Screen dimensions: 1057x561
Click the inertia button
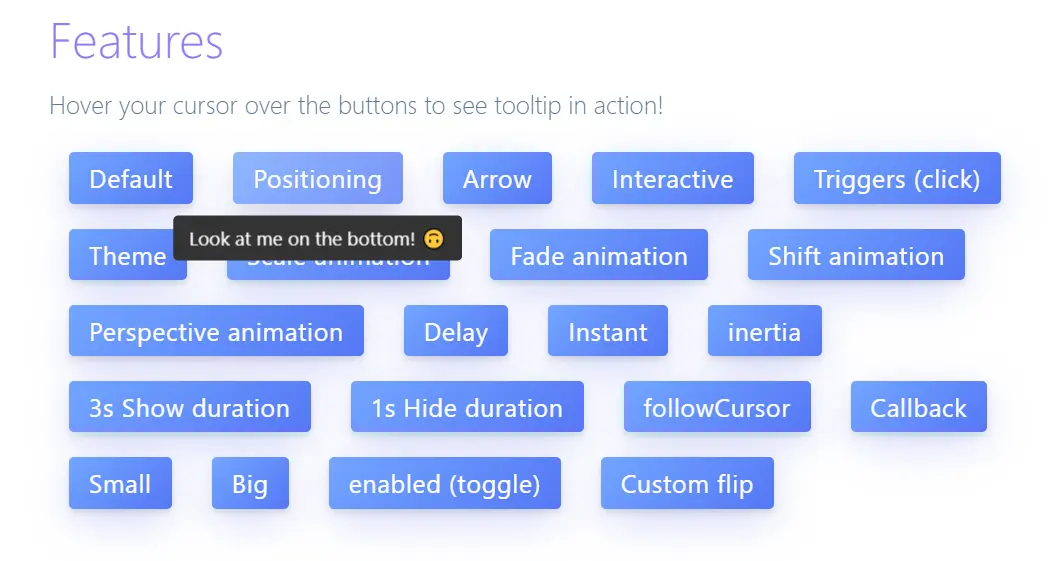coord(764,331)
